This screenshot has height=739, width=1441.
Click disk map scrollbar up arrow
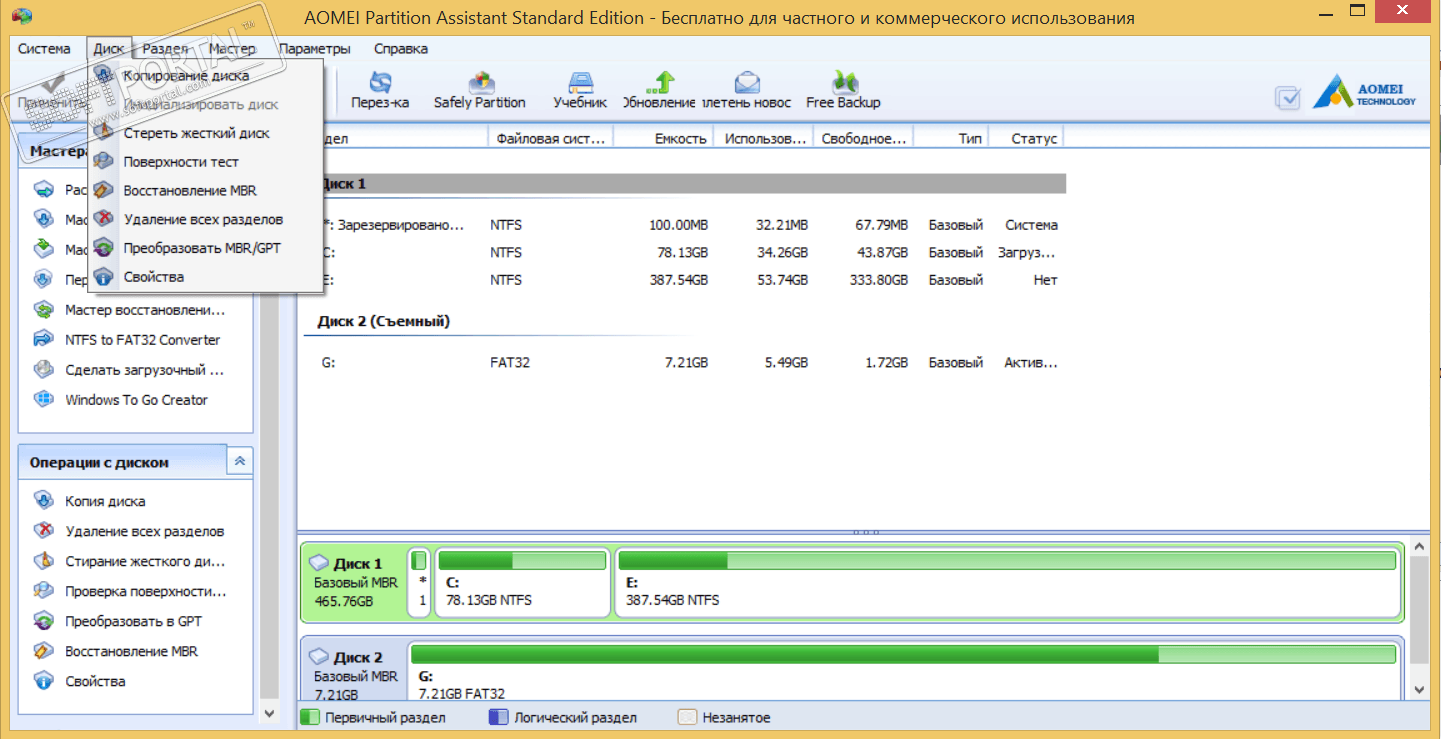[1420, 546]
